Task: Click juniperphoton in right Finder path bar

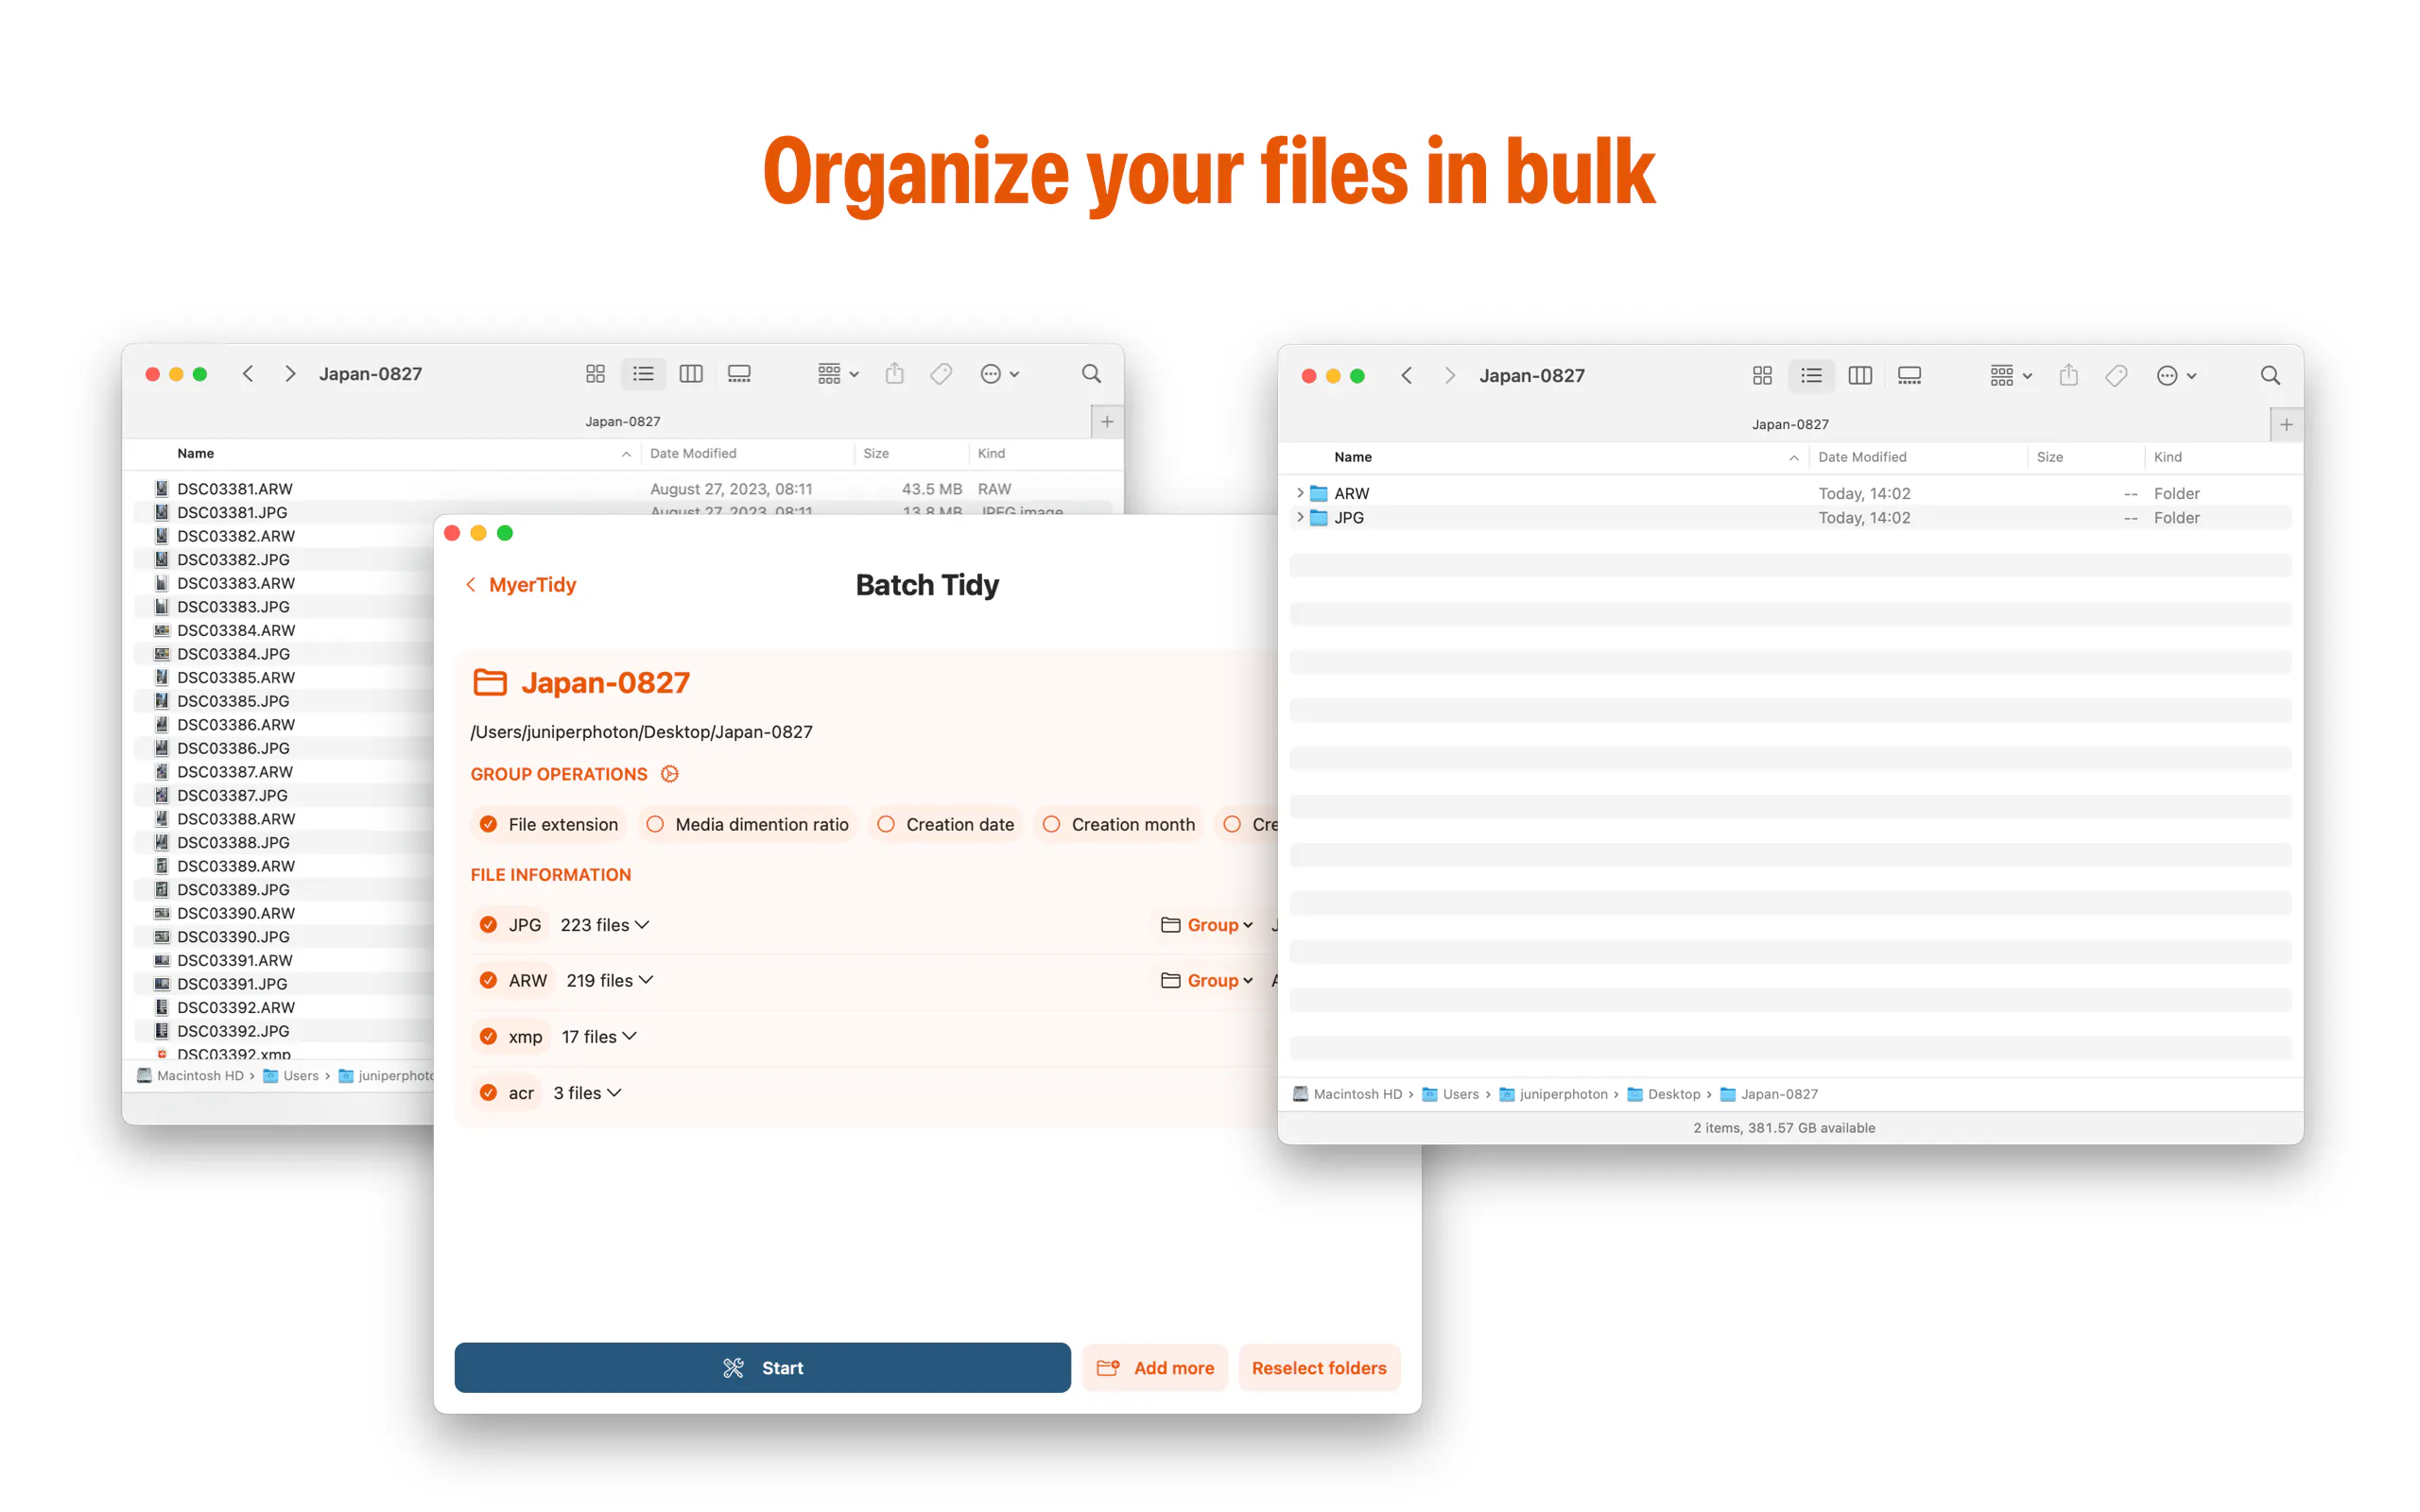Action: pos(1553,1094)
